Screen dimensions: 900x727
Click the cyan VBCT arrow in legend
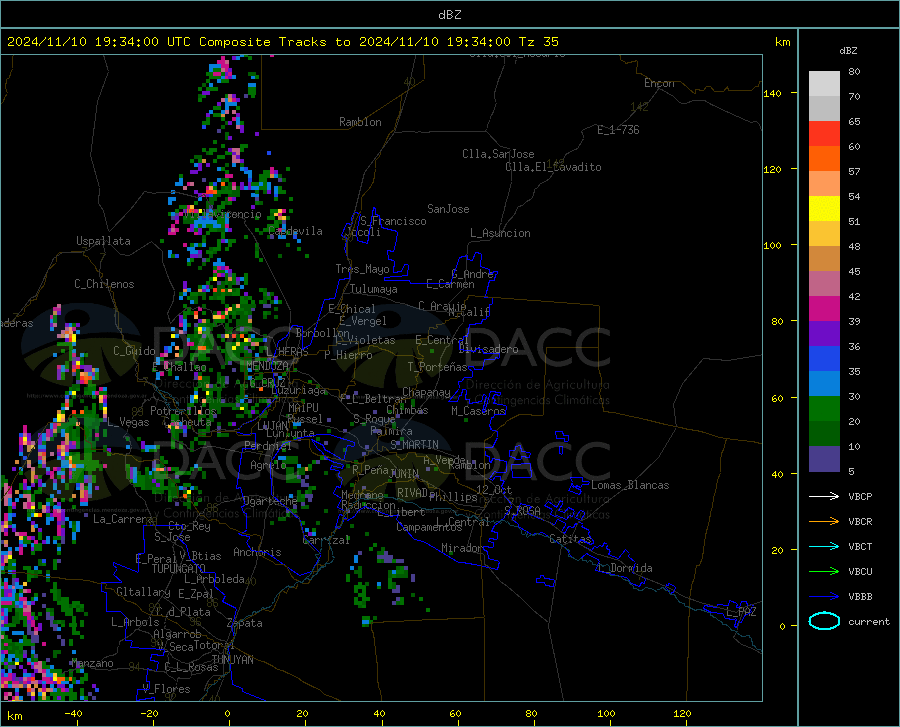824,546
